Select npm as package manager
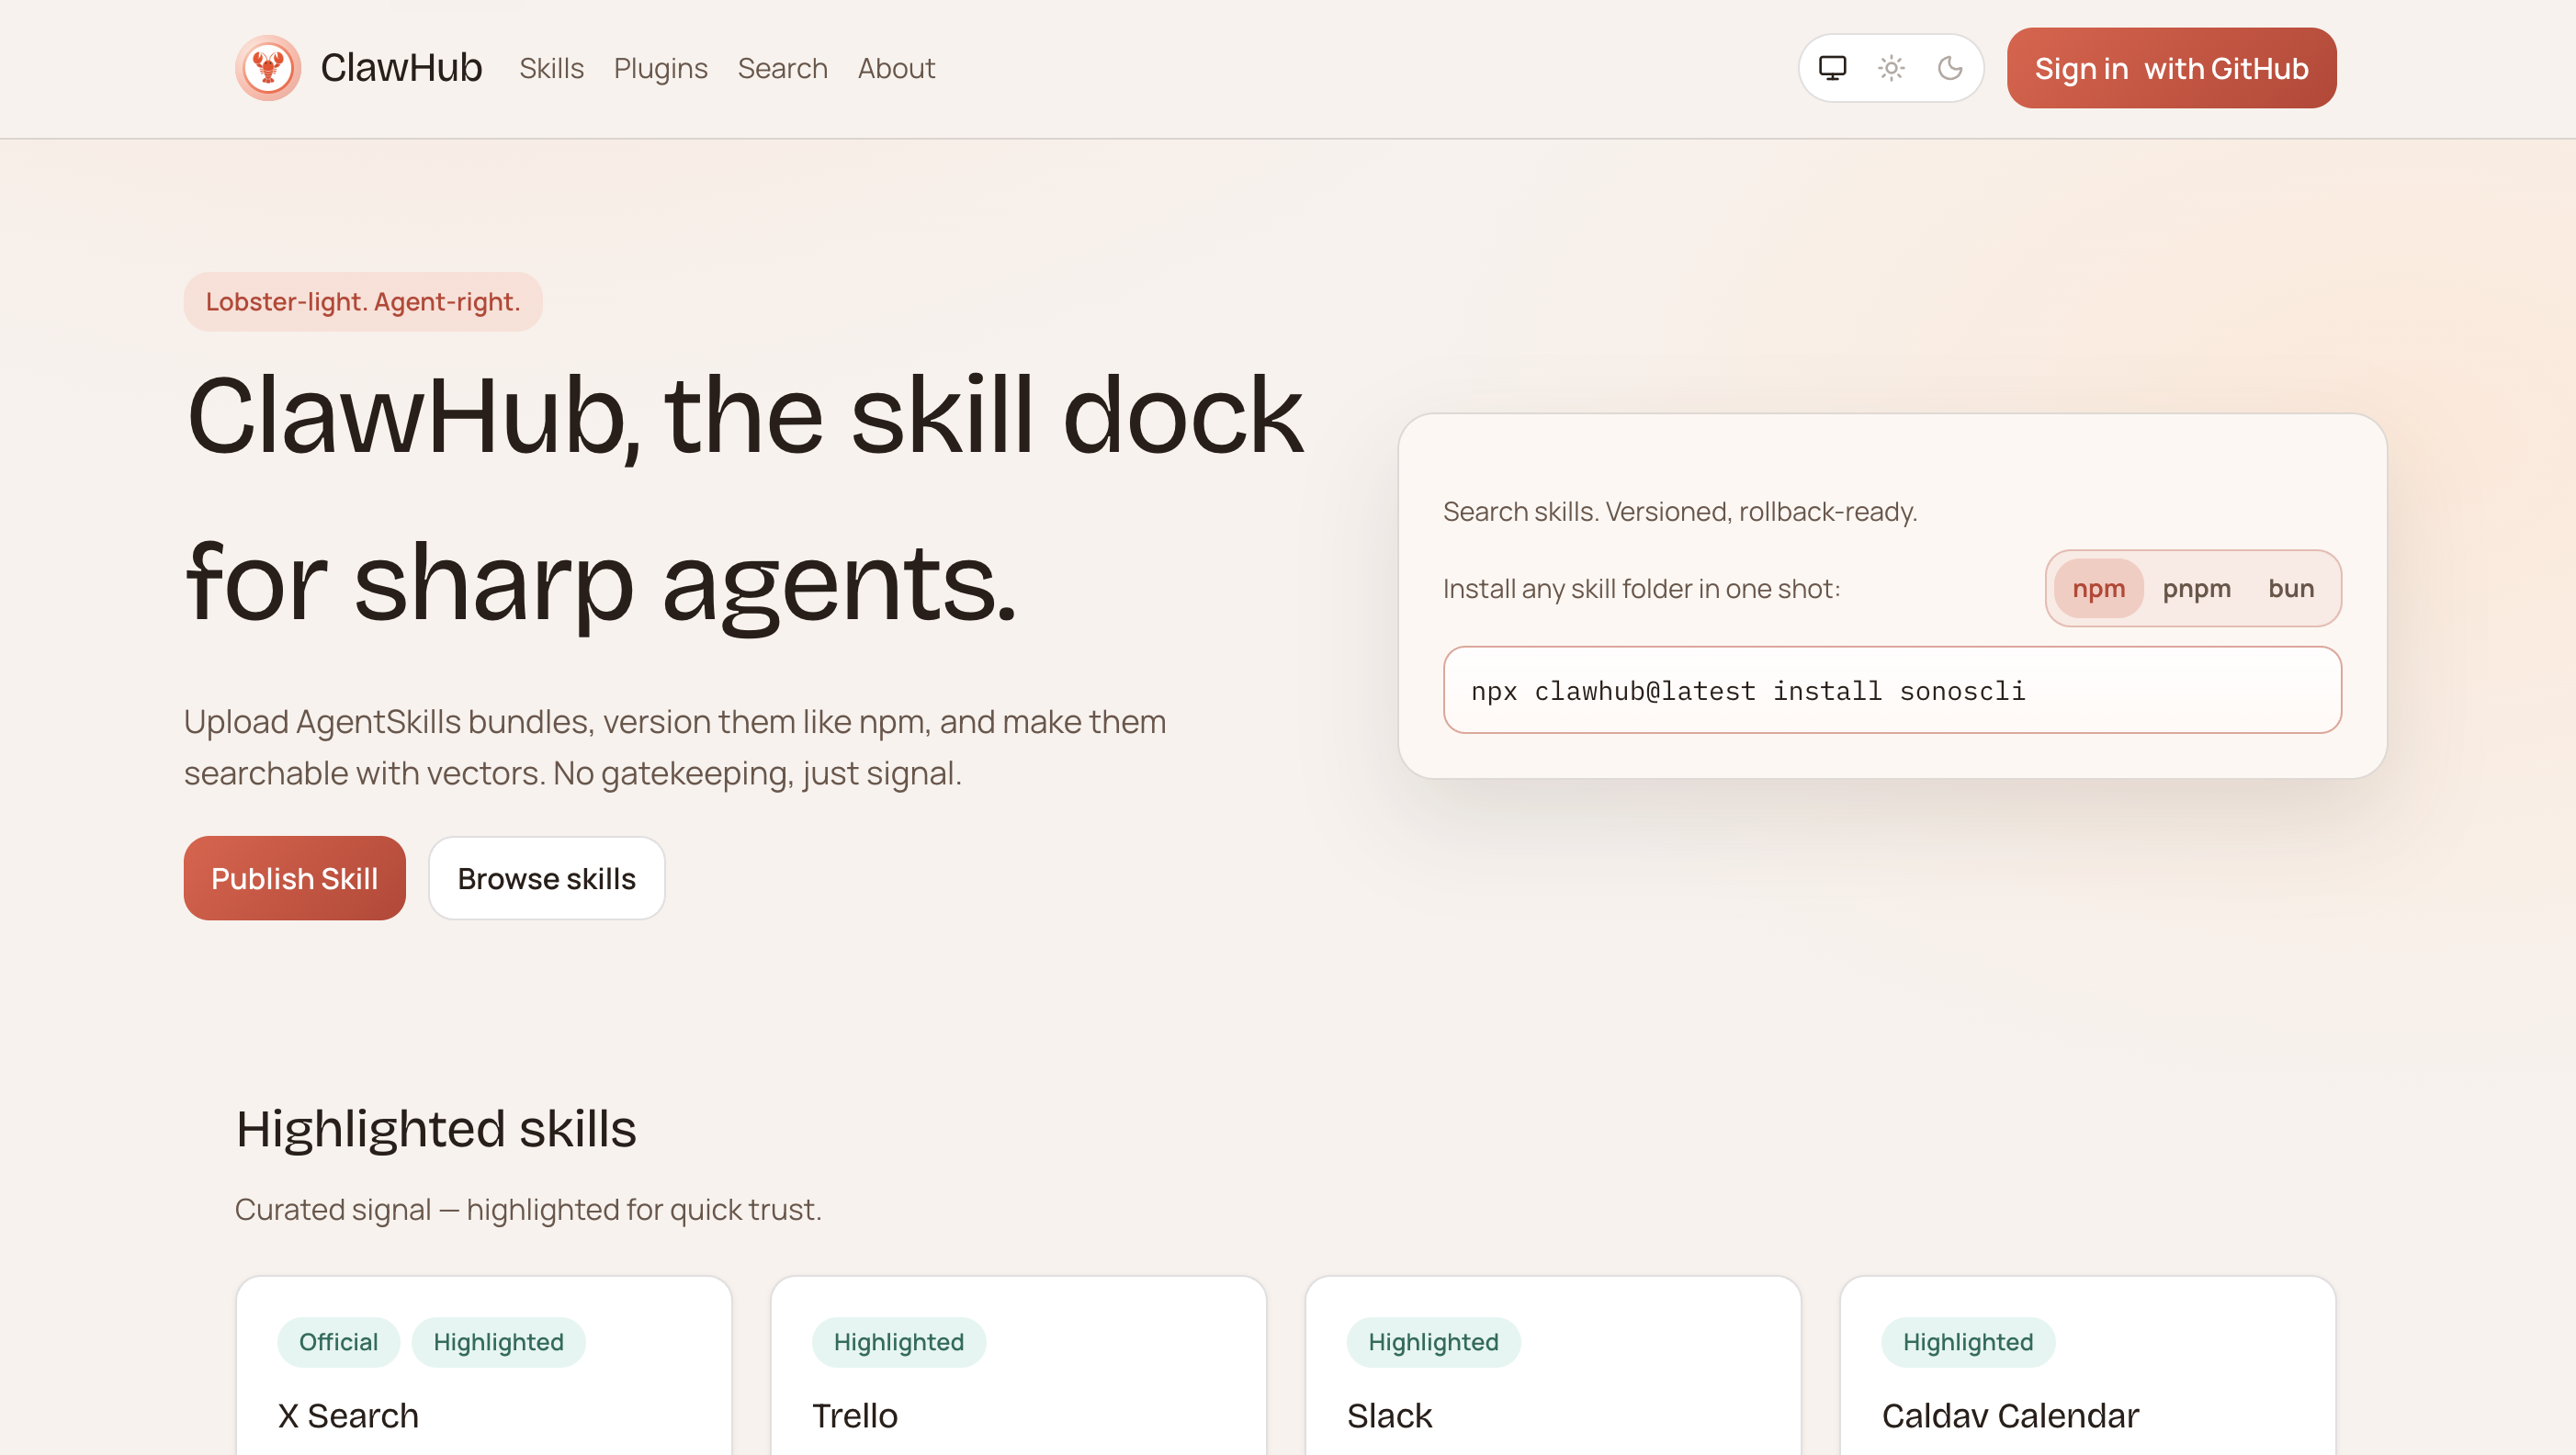Viewport: 2576px width, 1455px height. click(x=2098, y=588)
